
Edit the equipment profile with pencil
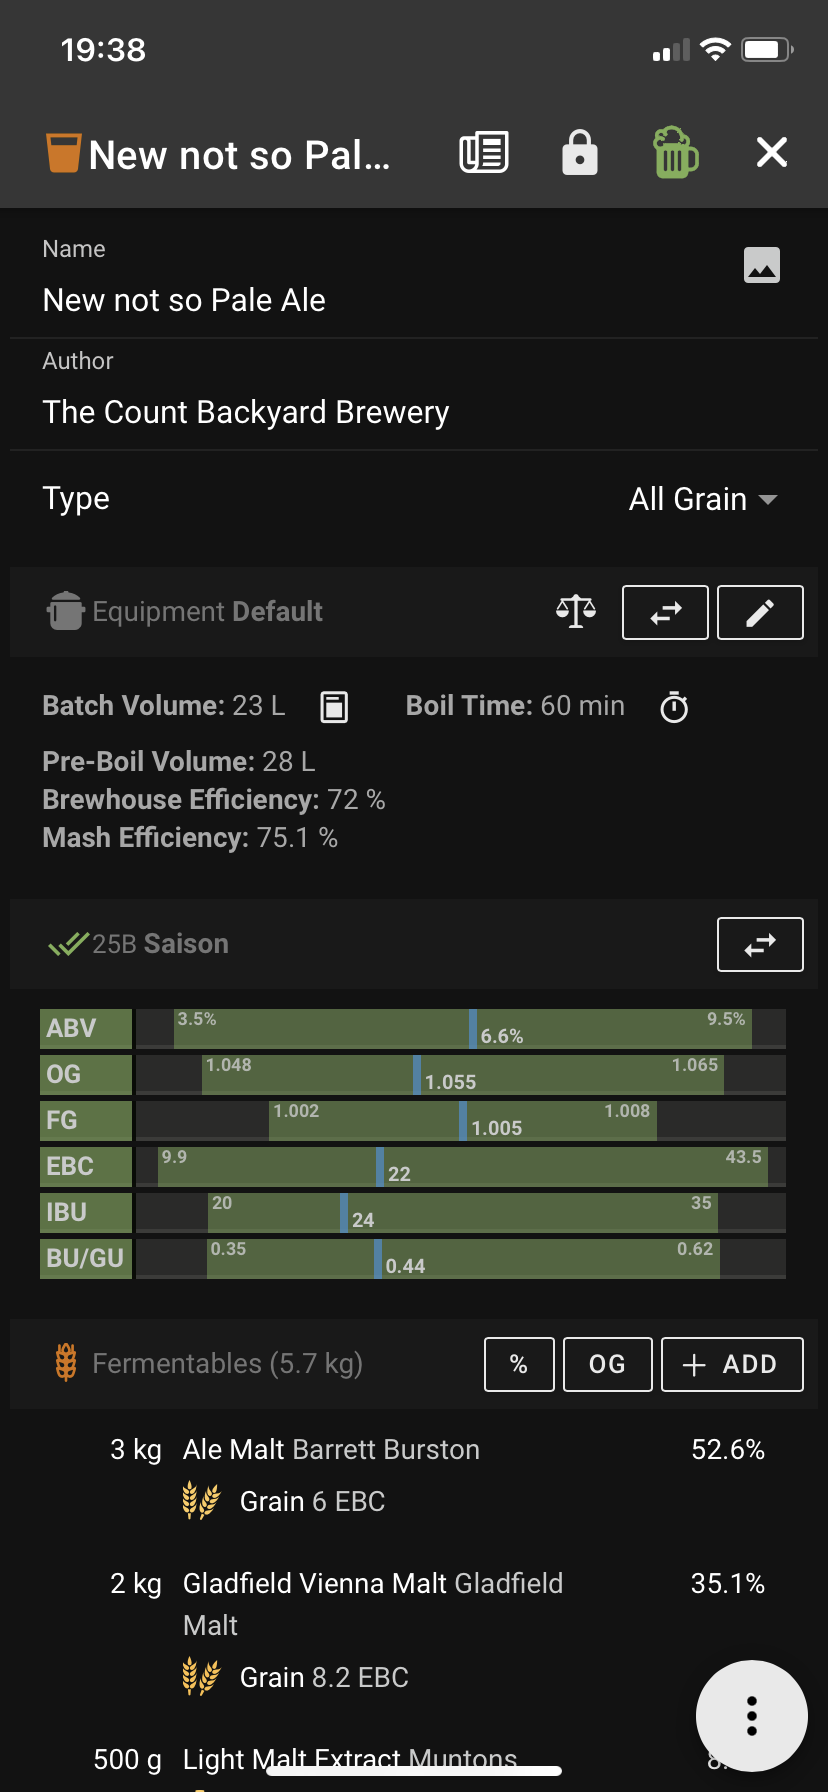pyautogui.click(x=760, y=612)
